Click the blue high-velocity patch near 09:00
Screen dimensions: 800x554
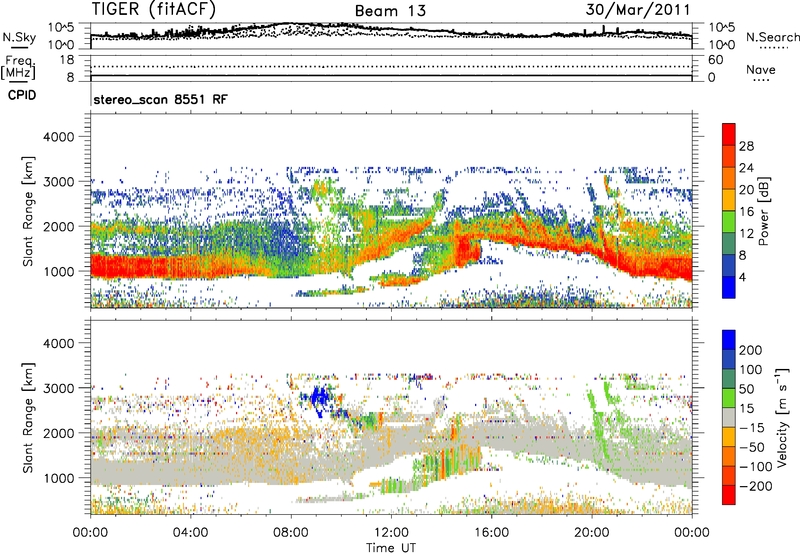click(x=320, y=397)
